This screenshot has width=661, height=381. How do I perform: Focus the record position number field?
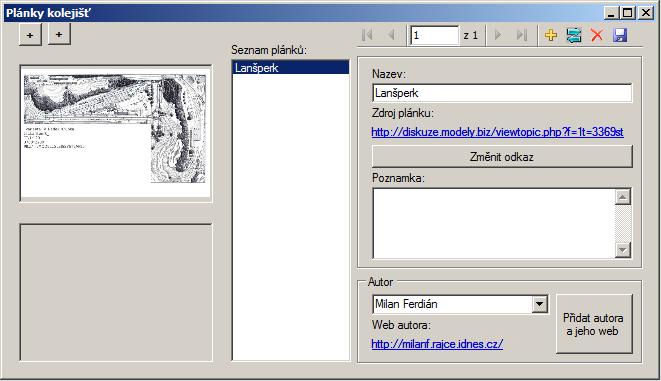click(x=434, y=35)
